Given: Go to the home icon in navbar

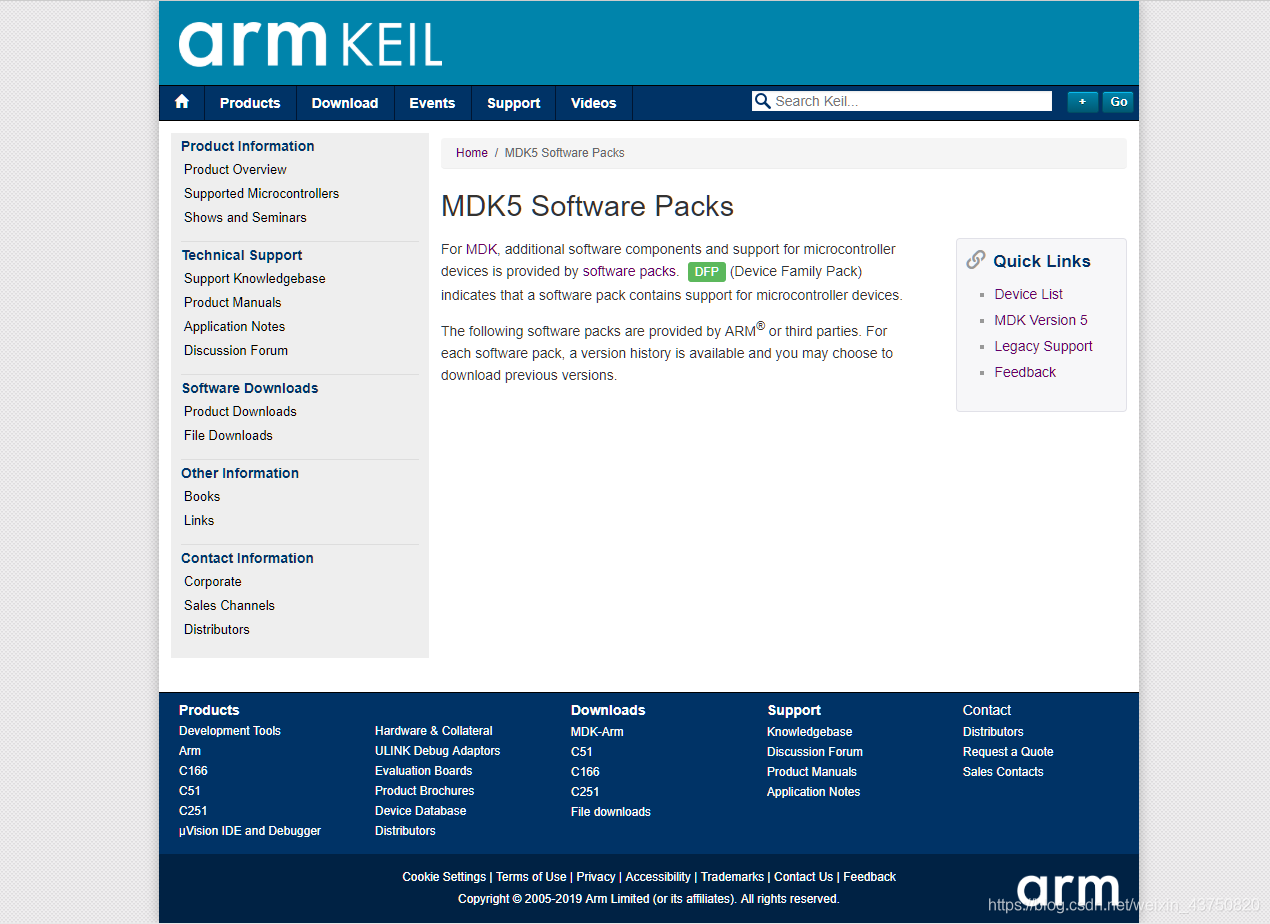Looking at the screenshot, I should [182, 102].
